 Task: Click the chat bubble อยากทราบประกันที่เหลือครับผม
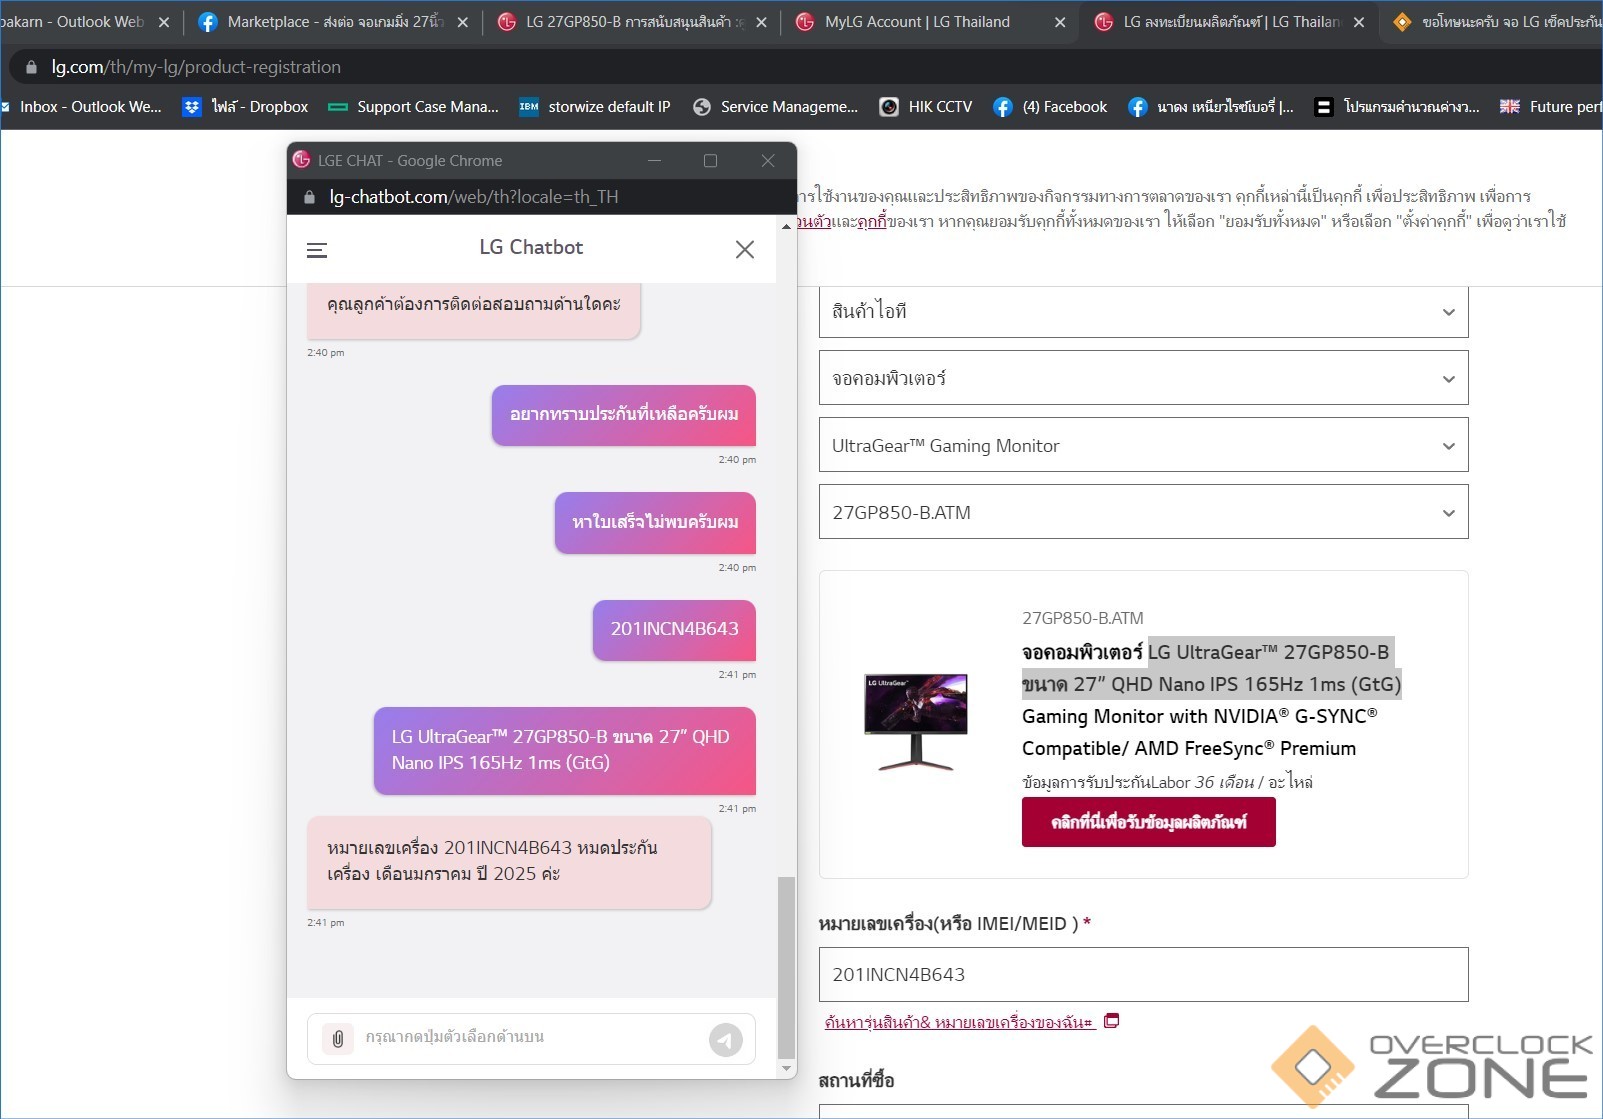click(x=624, y=415)
